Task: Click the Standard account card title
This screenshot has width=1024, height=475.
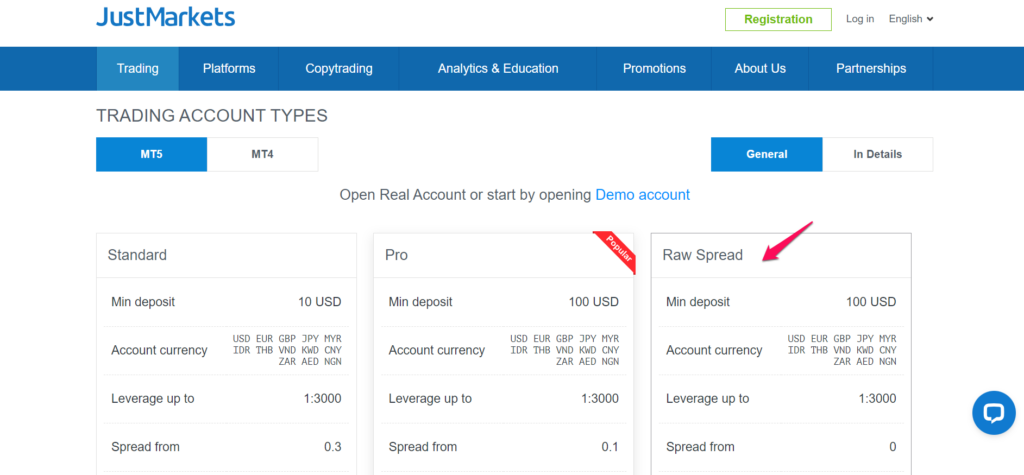Action: click(137, 255)
